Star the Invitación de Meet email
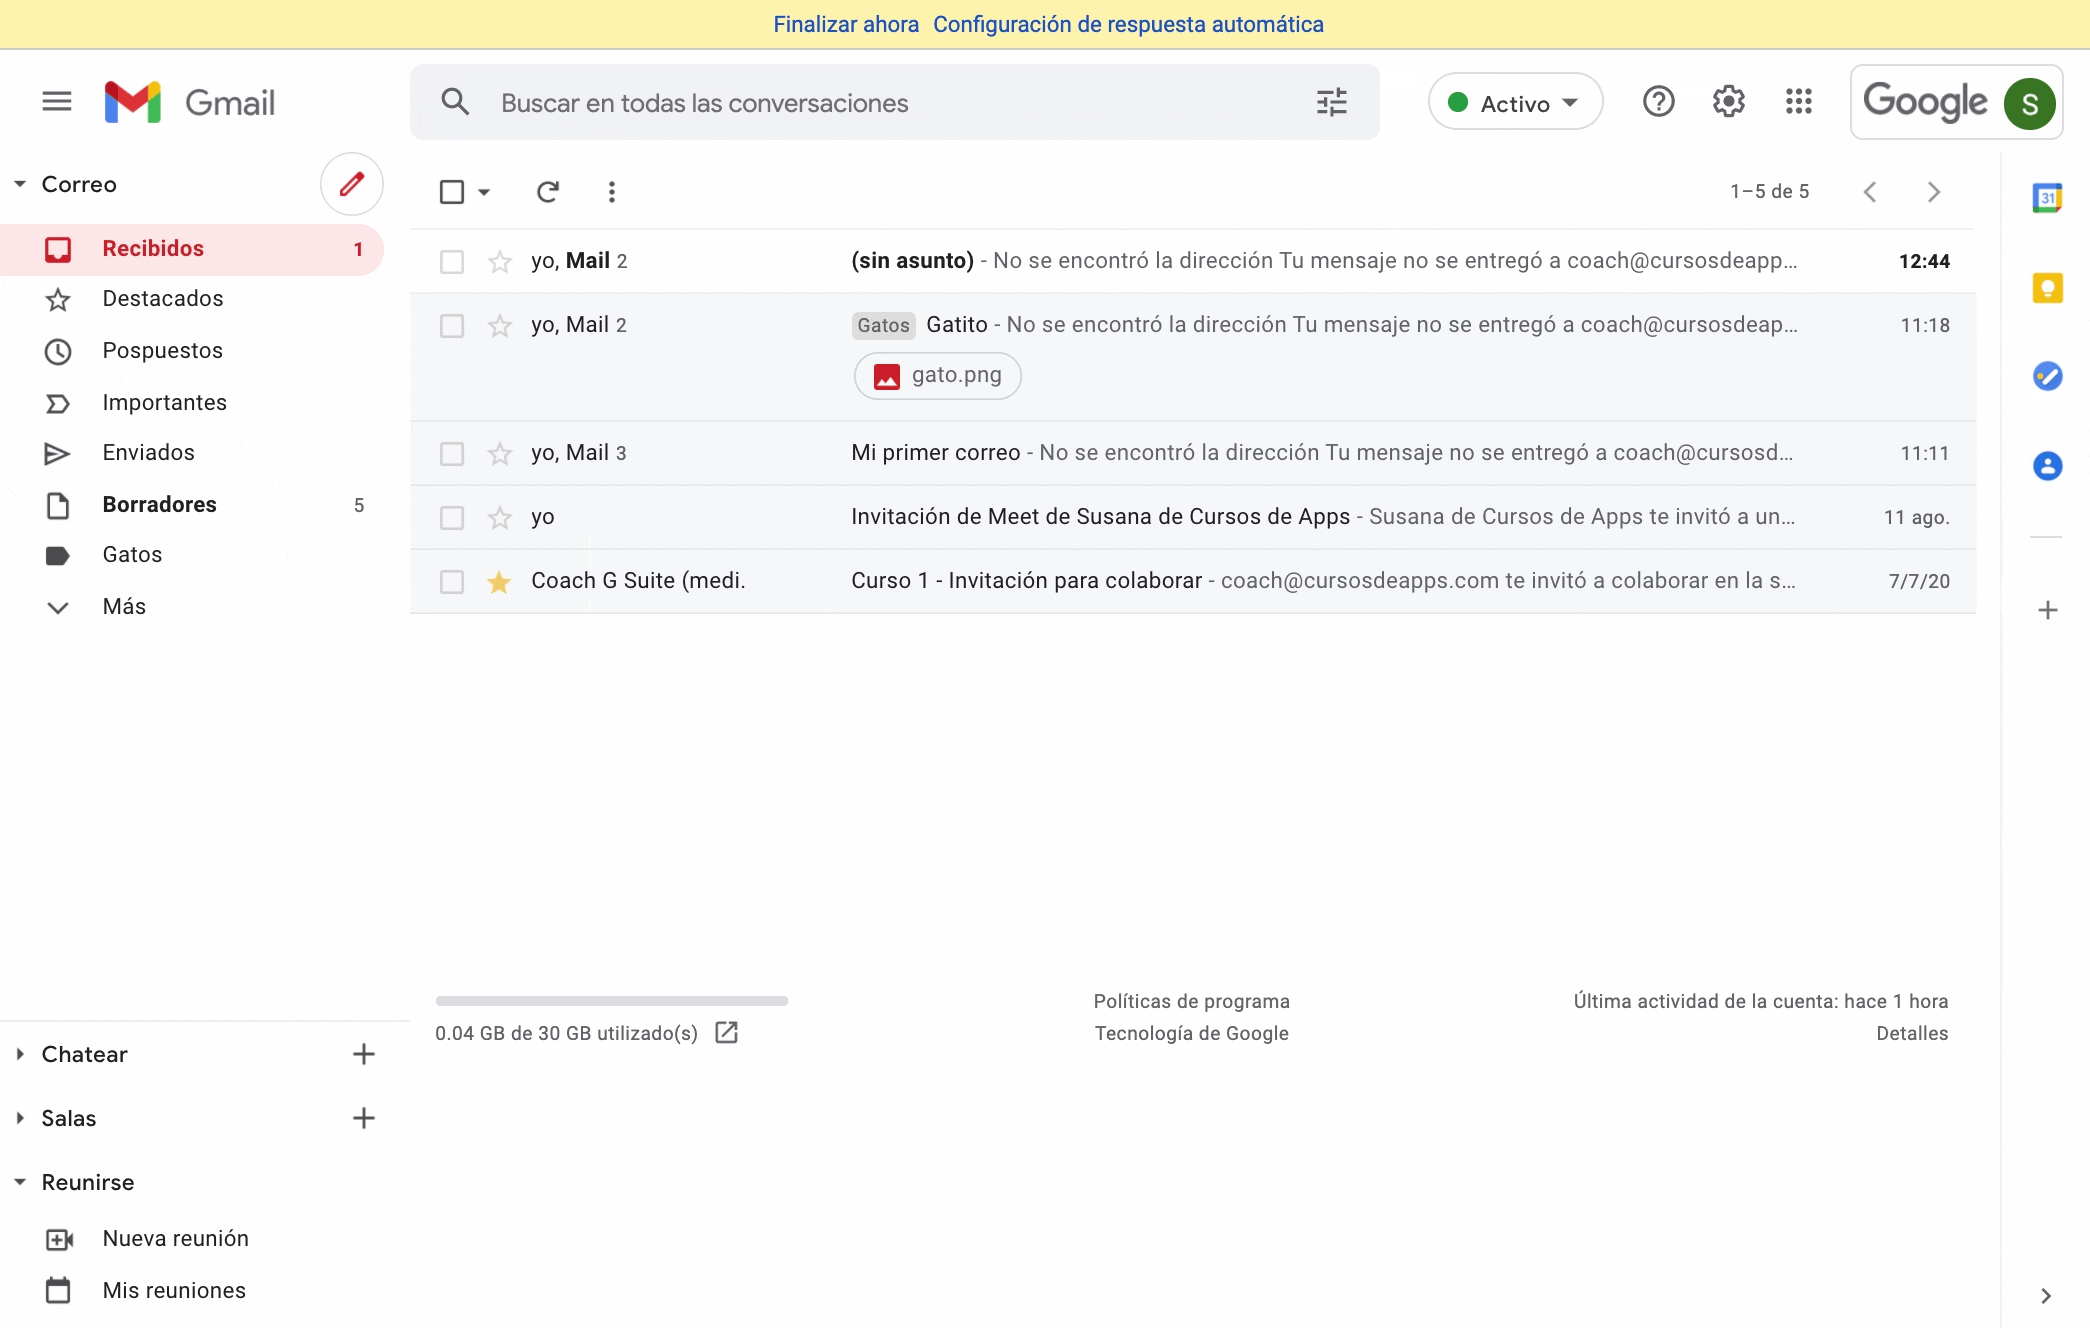The width and height of the screenshot is (2090, 1328). point(499,518)
